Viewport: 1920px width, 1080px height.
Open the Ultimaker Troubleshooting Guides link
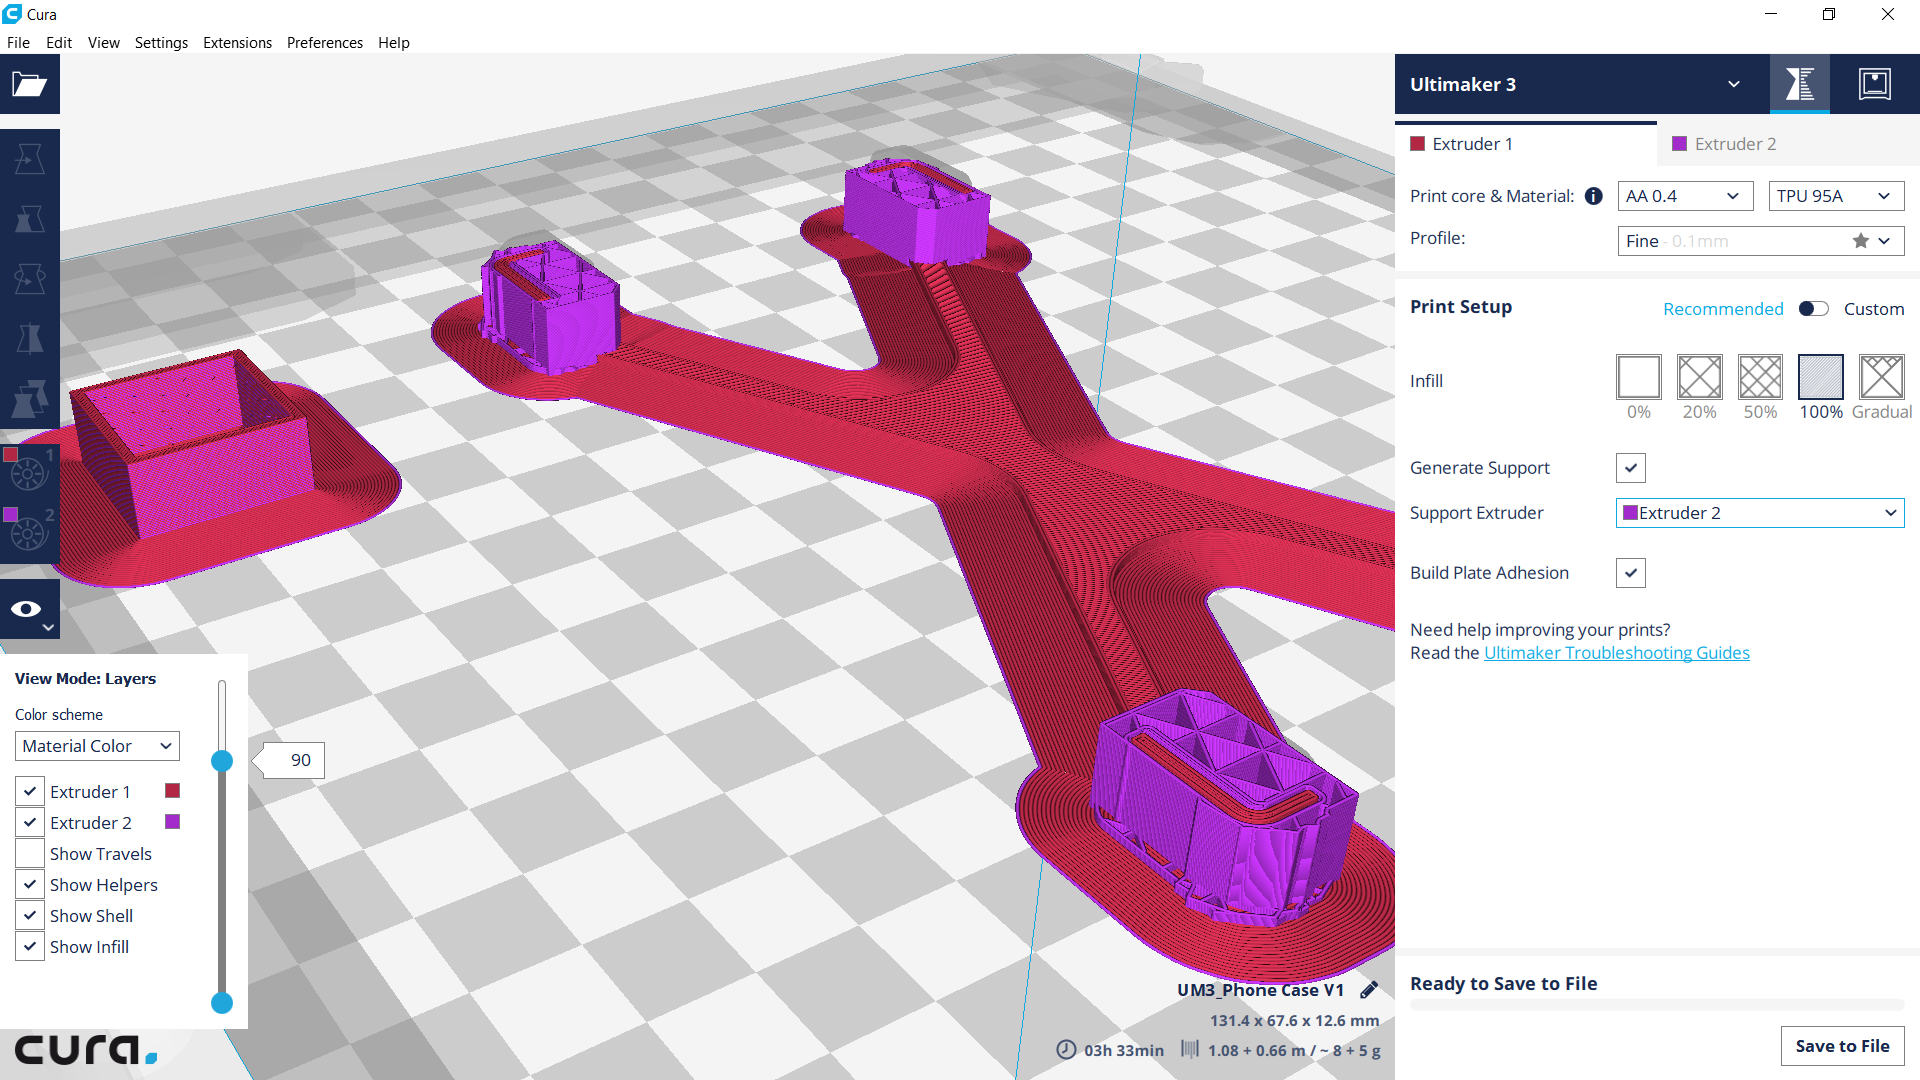1616,653
